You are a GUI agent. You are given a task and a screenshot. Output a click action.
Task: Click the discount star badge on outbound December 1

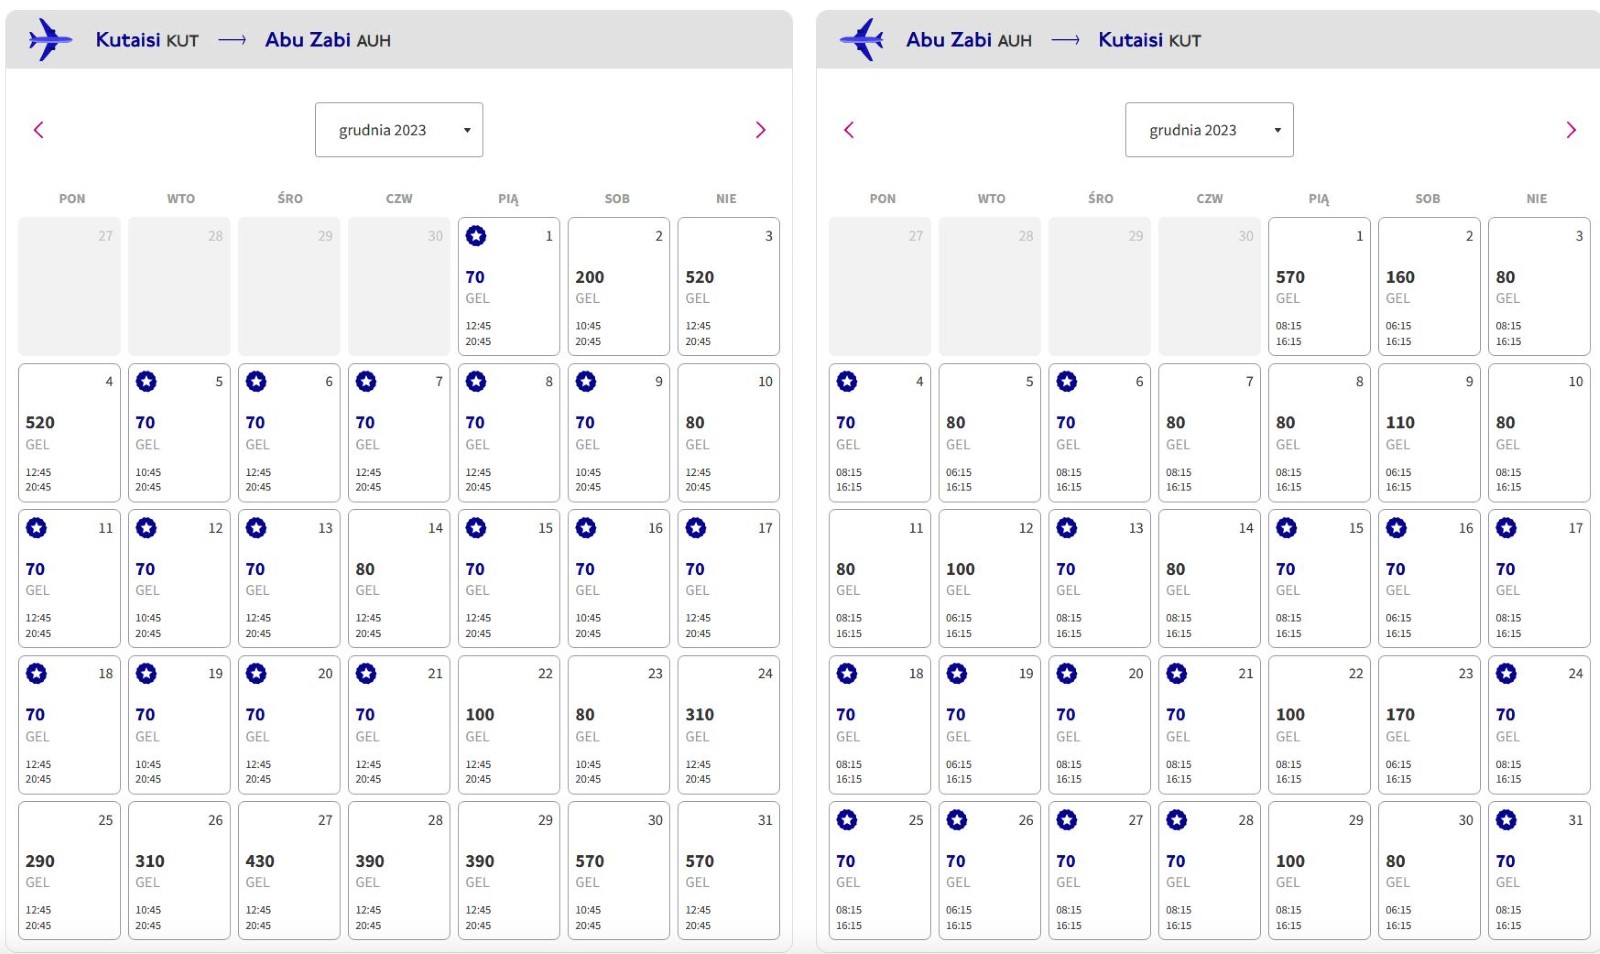coord(476,236)
